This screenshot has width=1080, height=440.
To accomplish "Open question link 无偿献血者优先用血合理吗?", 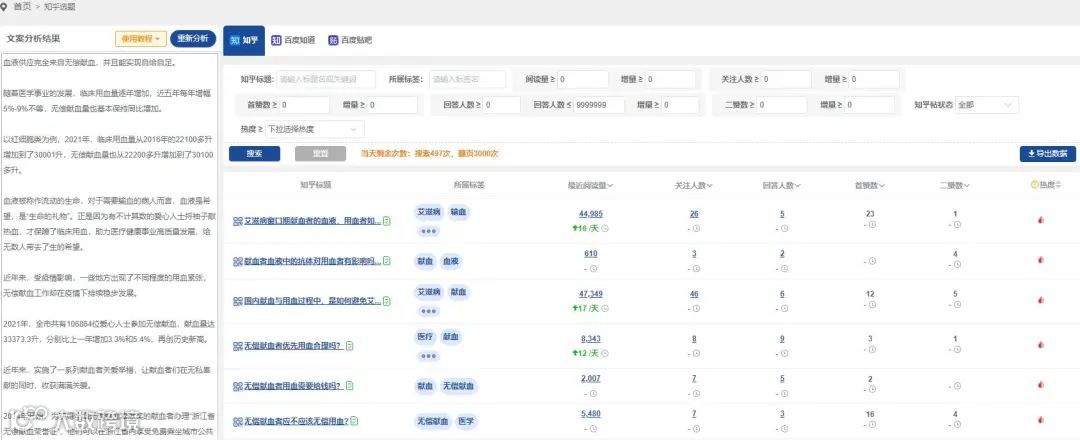I will tap(293, 346).
